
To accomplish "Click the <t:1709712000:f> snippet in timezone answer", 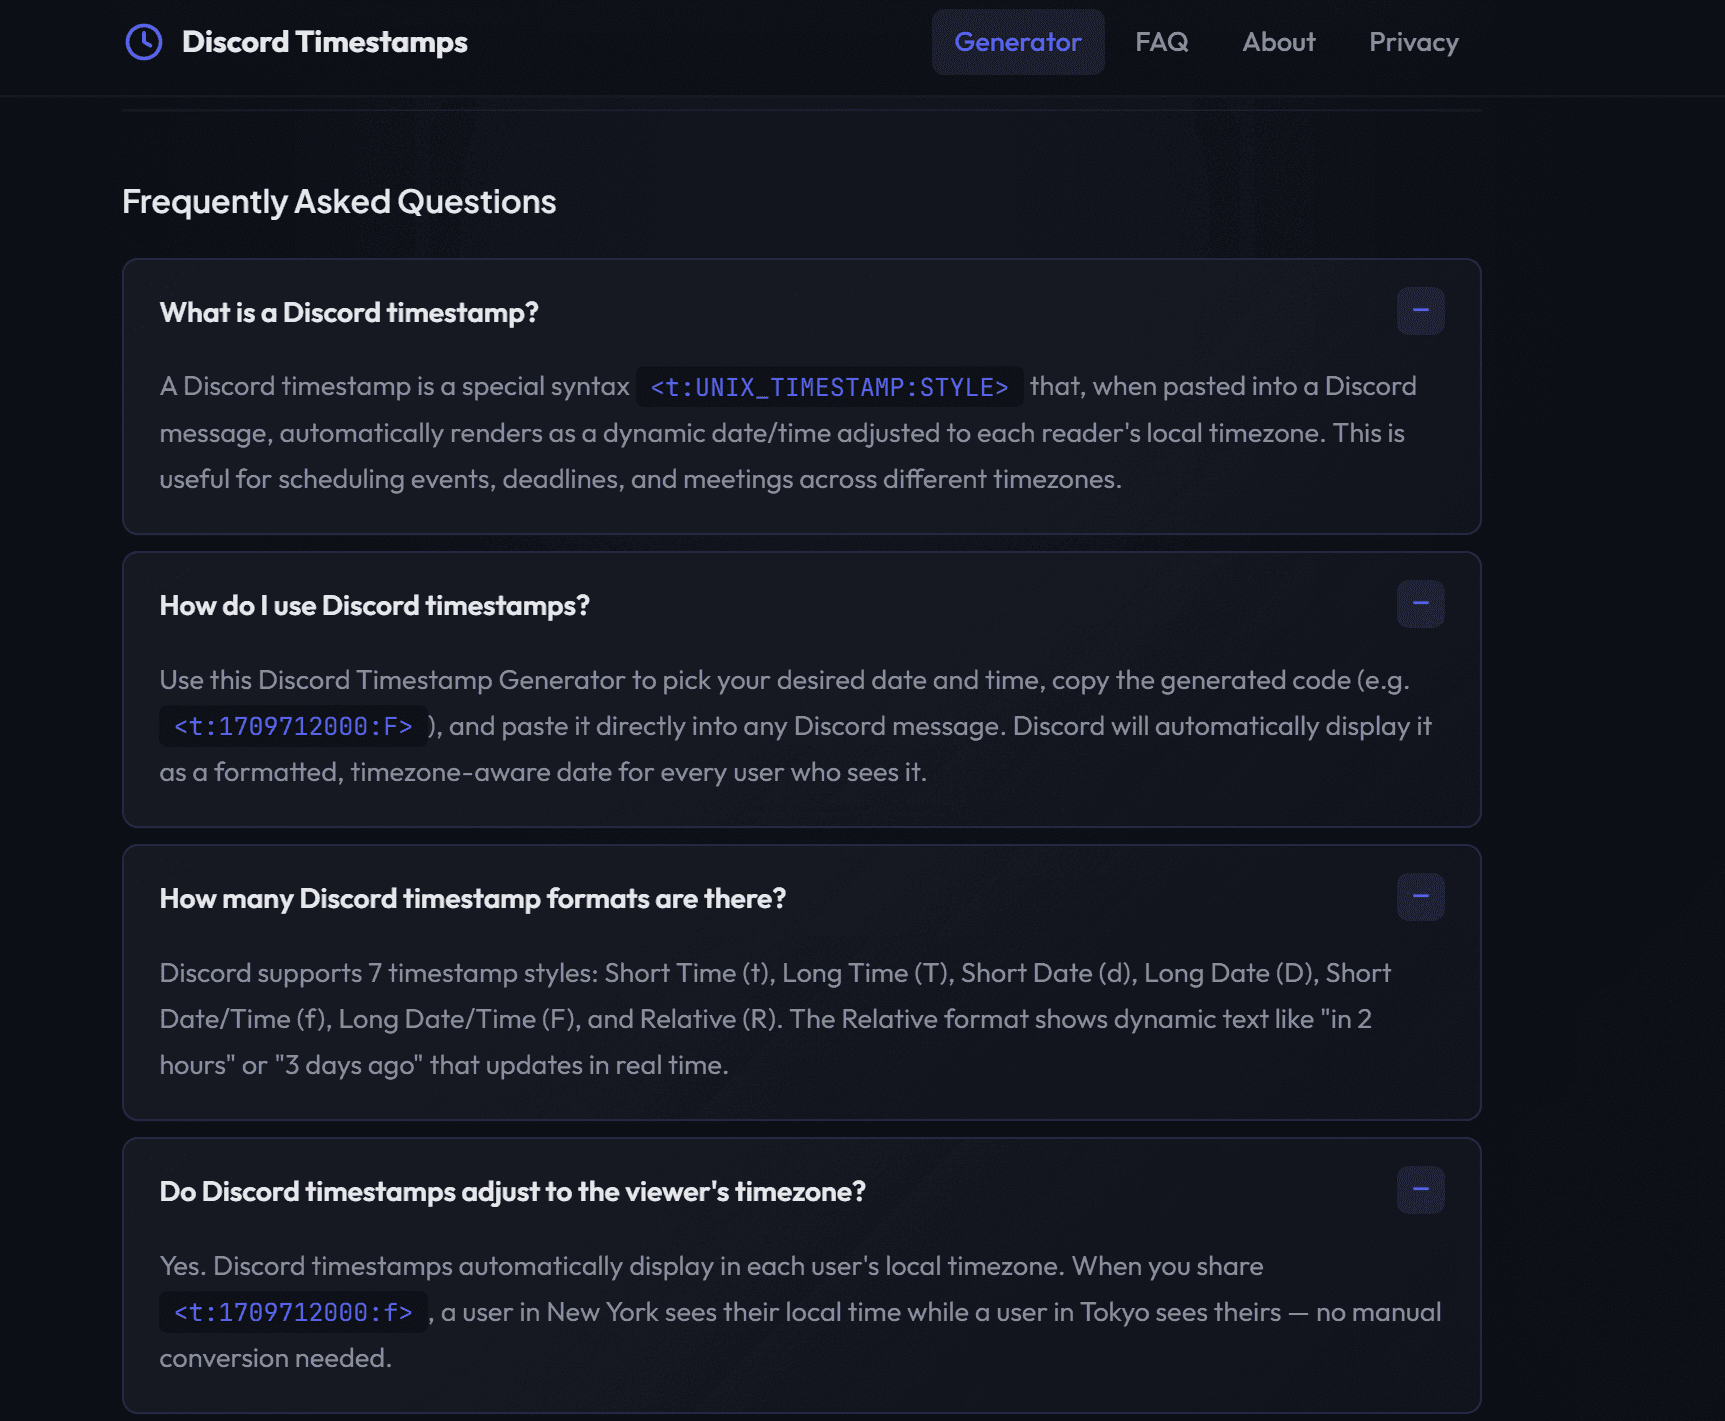I will (291, 1311).
